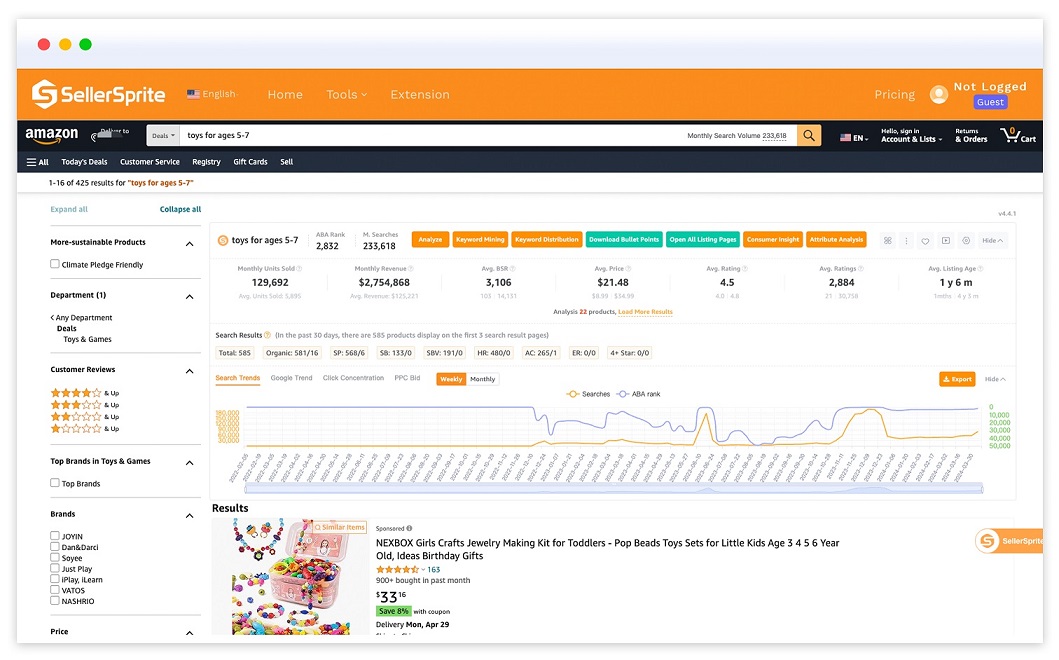Open the Deals search category dropdown
Screen dimensions: 1059x660
point(163,136)
